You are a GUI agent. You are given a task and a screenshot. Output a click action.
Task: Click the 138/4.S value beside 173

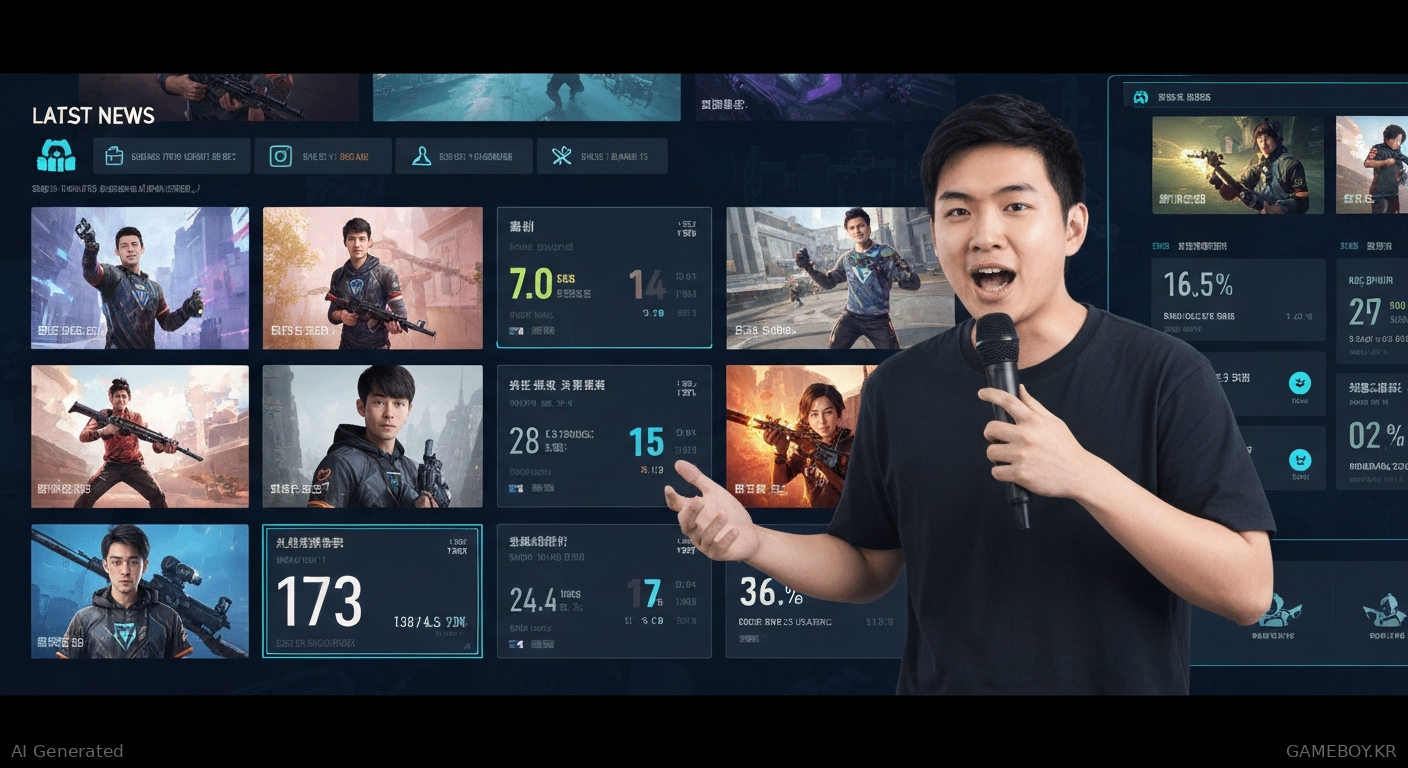click(430, 621)
